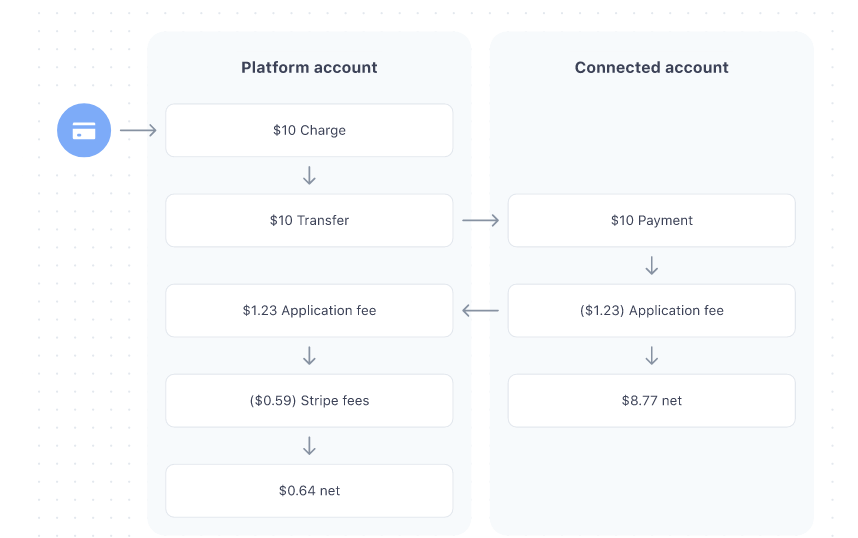
Task: Click the down arrow above $0.64 net
Action: 309,446
